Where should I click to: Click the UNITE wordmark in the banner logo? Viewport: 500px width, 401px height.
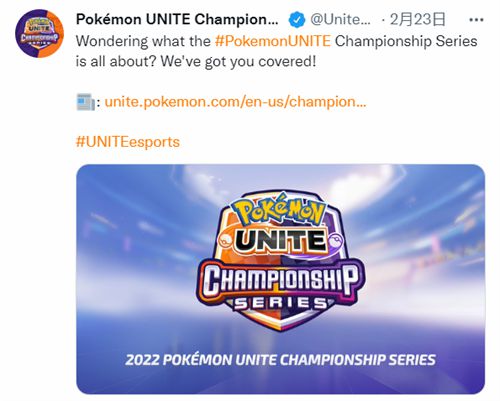click(x=281, y=240)
